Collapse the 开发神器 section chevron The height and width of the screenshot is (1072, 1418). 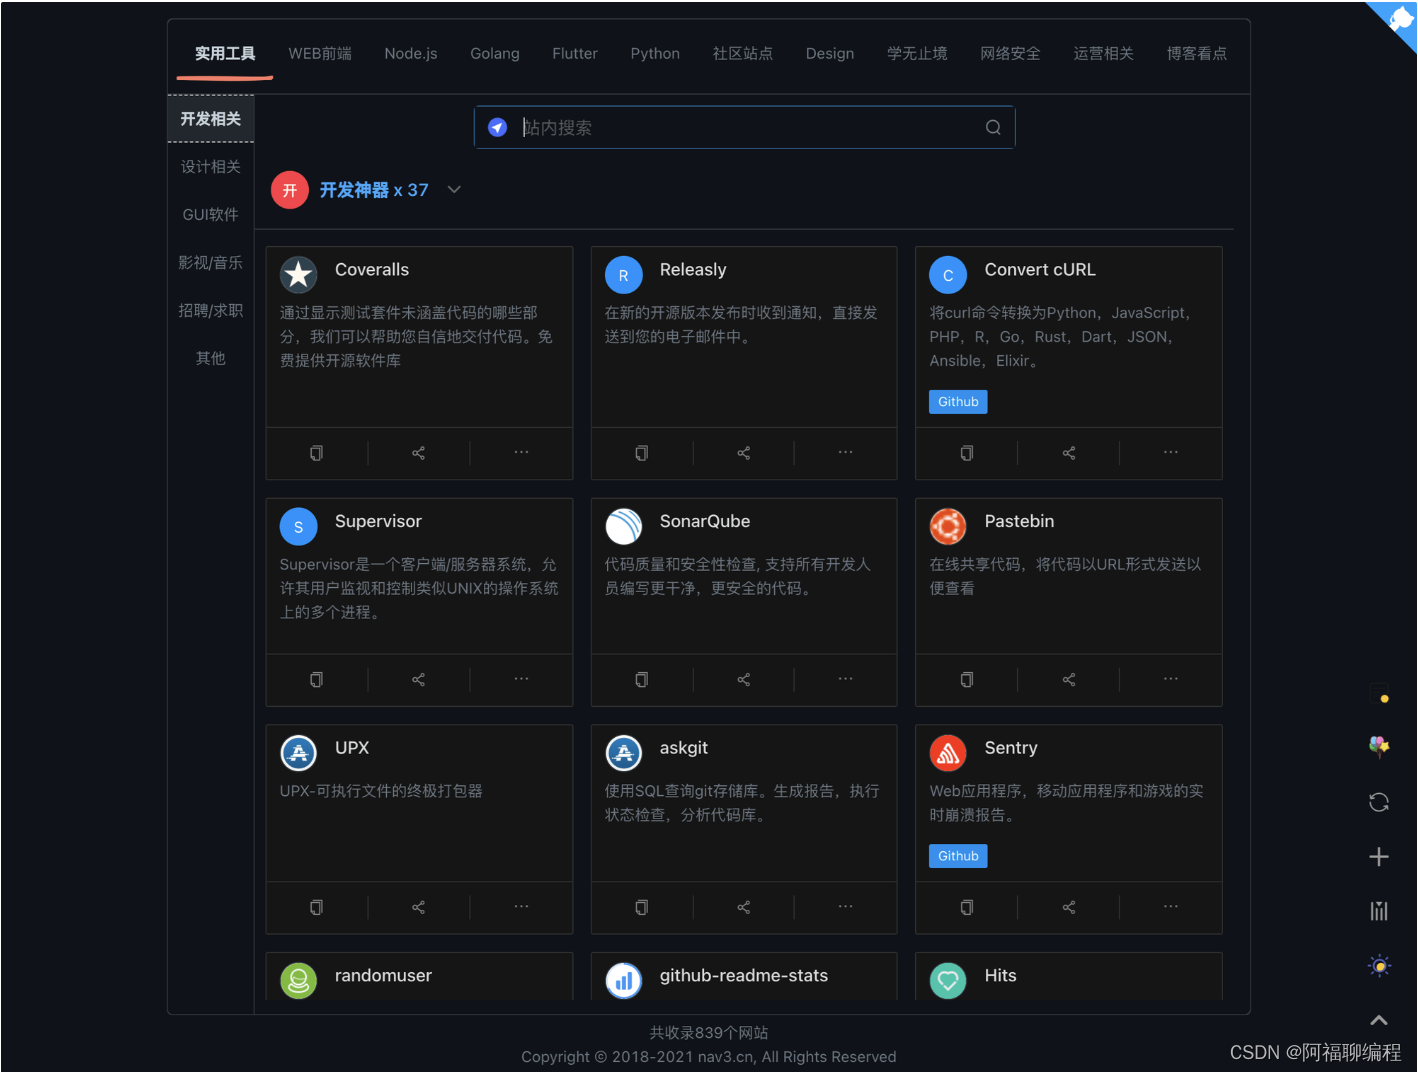pyautogui.click(x=454, y=189)
